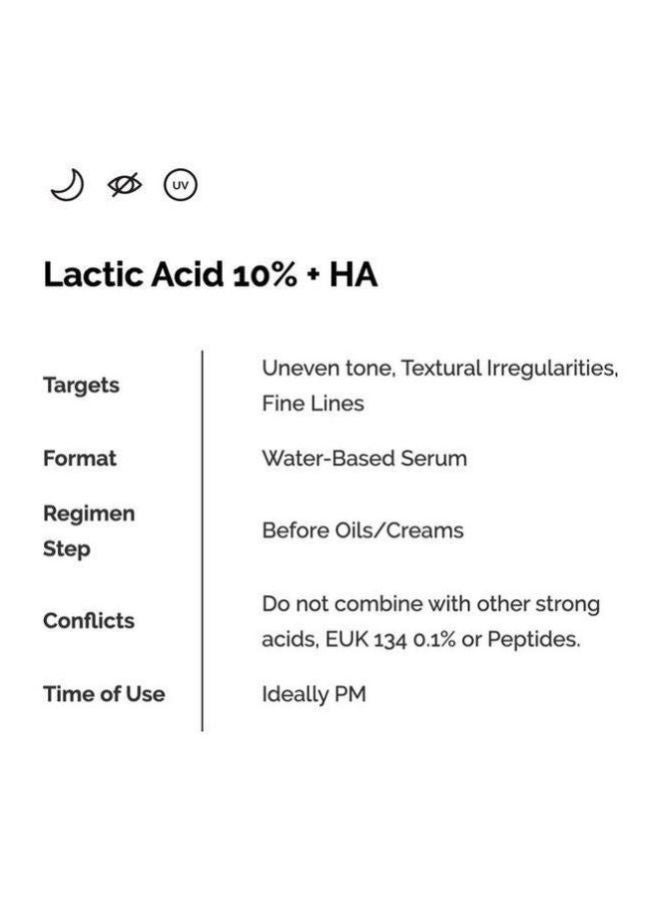Click the 'Textural Irregularities' text
This screenshot has width=660, height=900.
(x=510, y=368)
